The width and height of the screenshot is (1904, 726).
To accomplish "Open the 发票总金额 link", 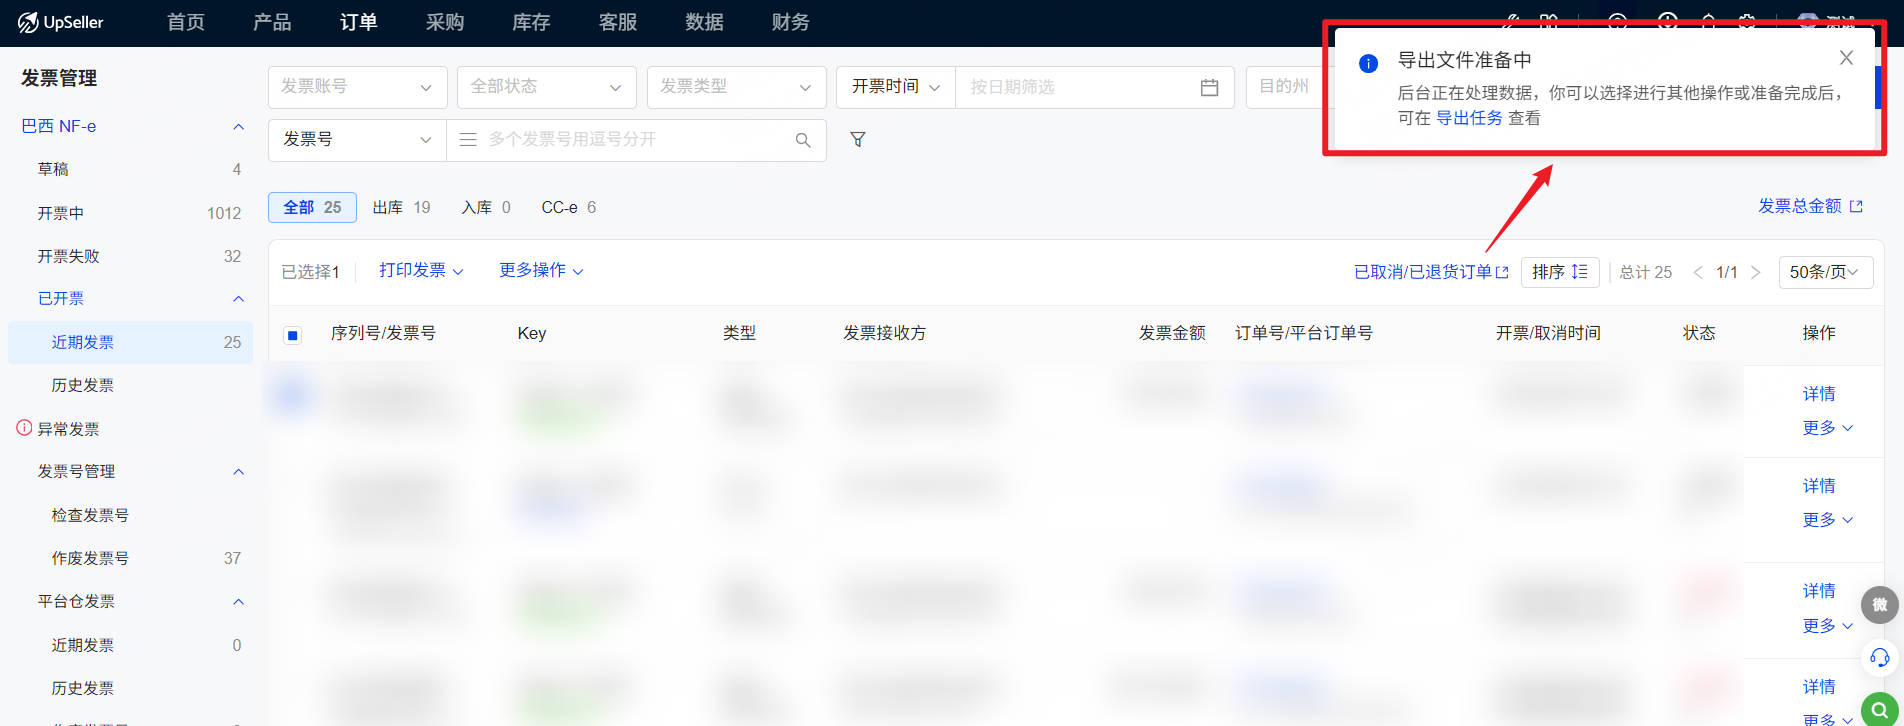I will click(x=1800, y=206).
